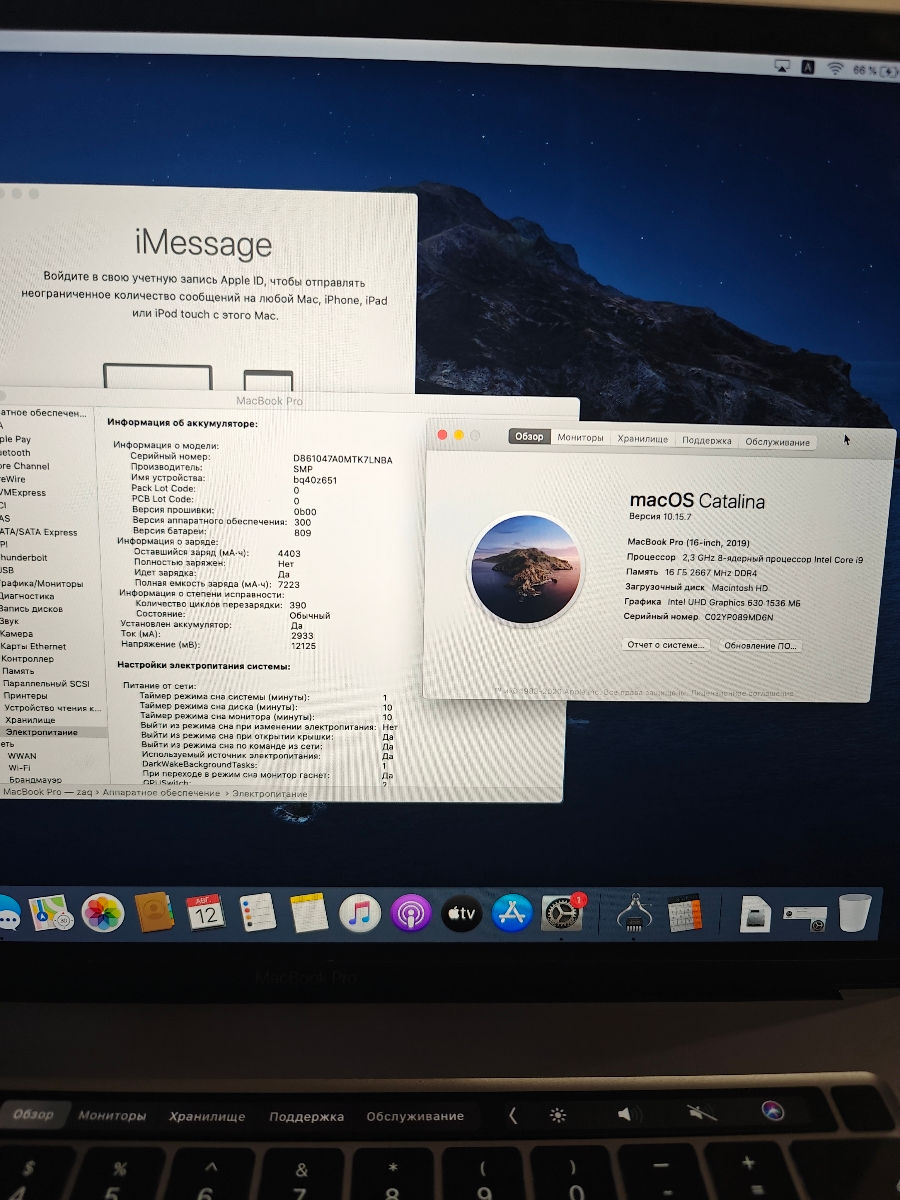Open Notes app in the Dock
Image resolution: width=900 pixels, height=1200 pixels.
(309, 913)
